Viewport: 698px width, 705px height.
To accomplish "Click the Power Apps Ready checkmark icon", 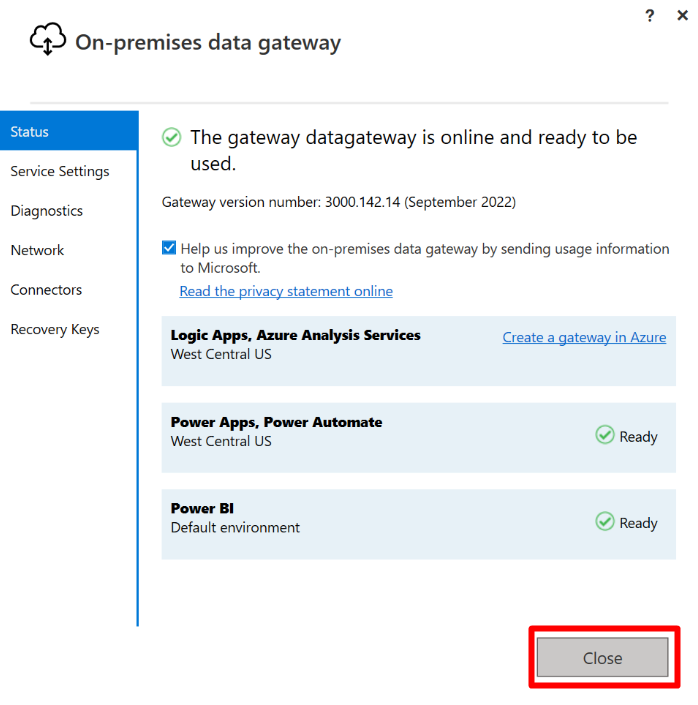I will (x=605, y=435).
